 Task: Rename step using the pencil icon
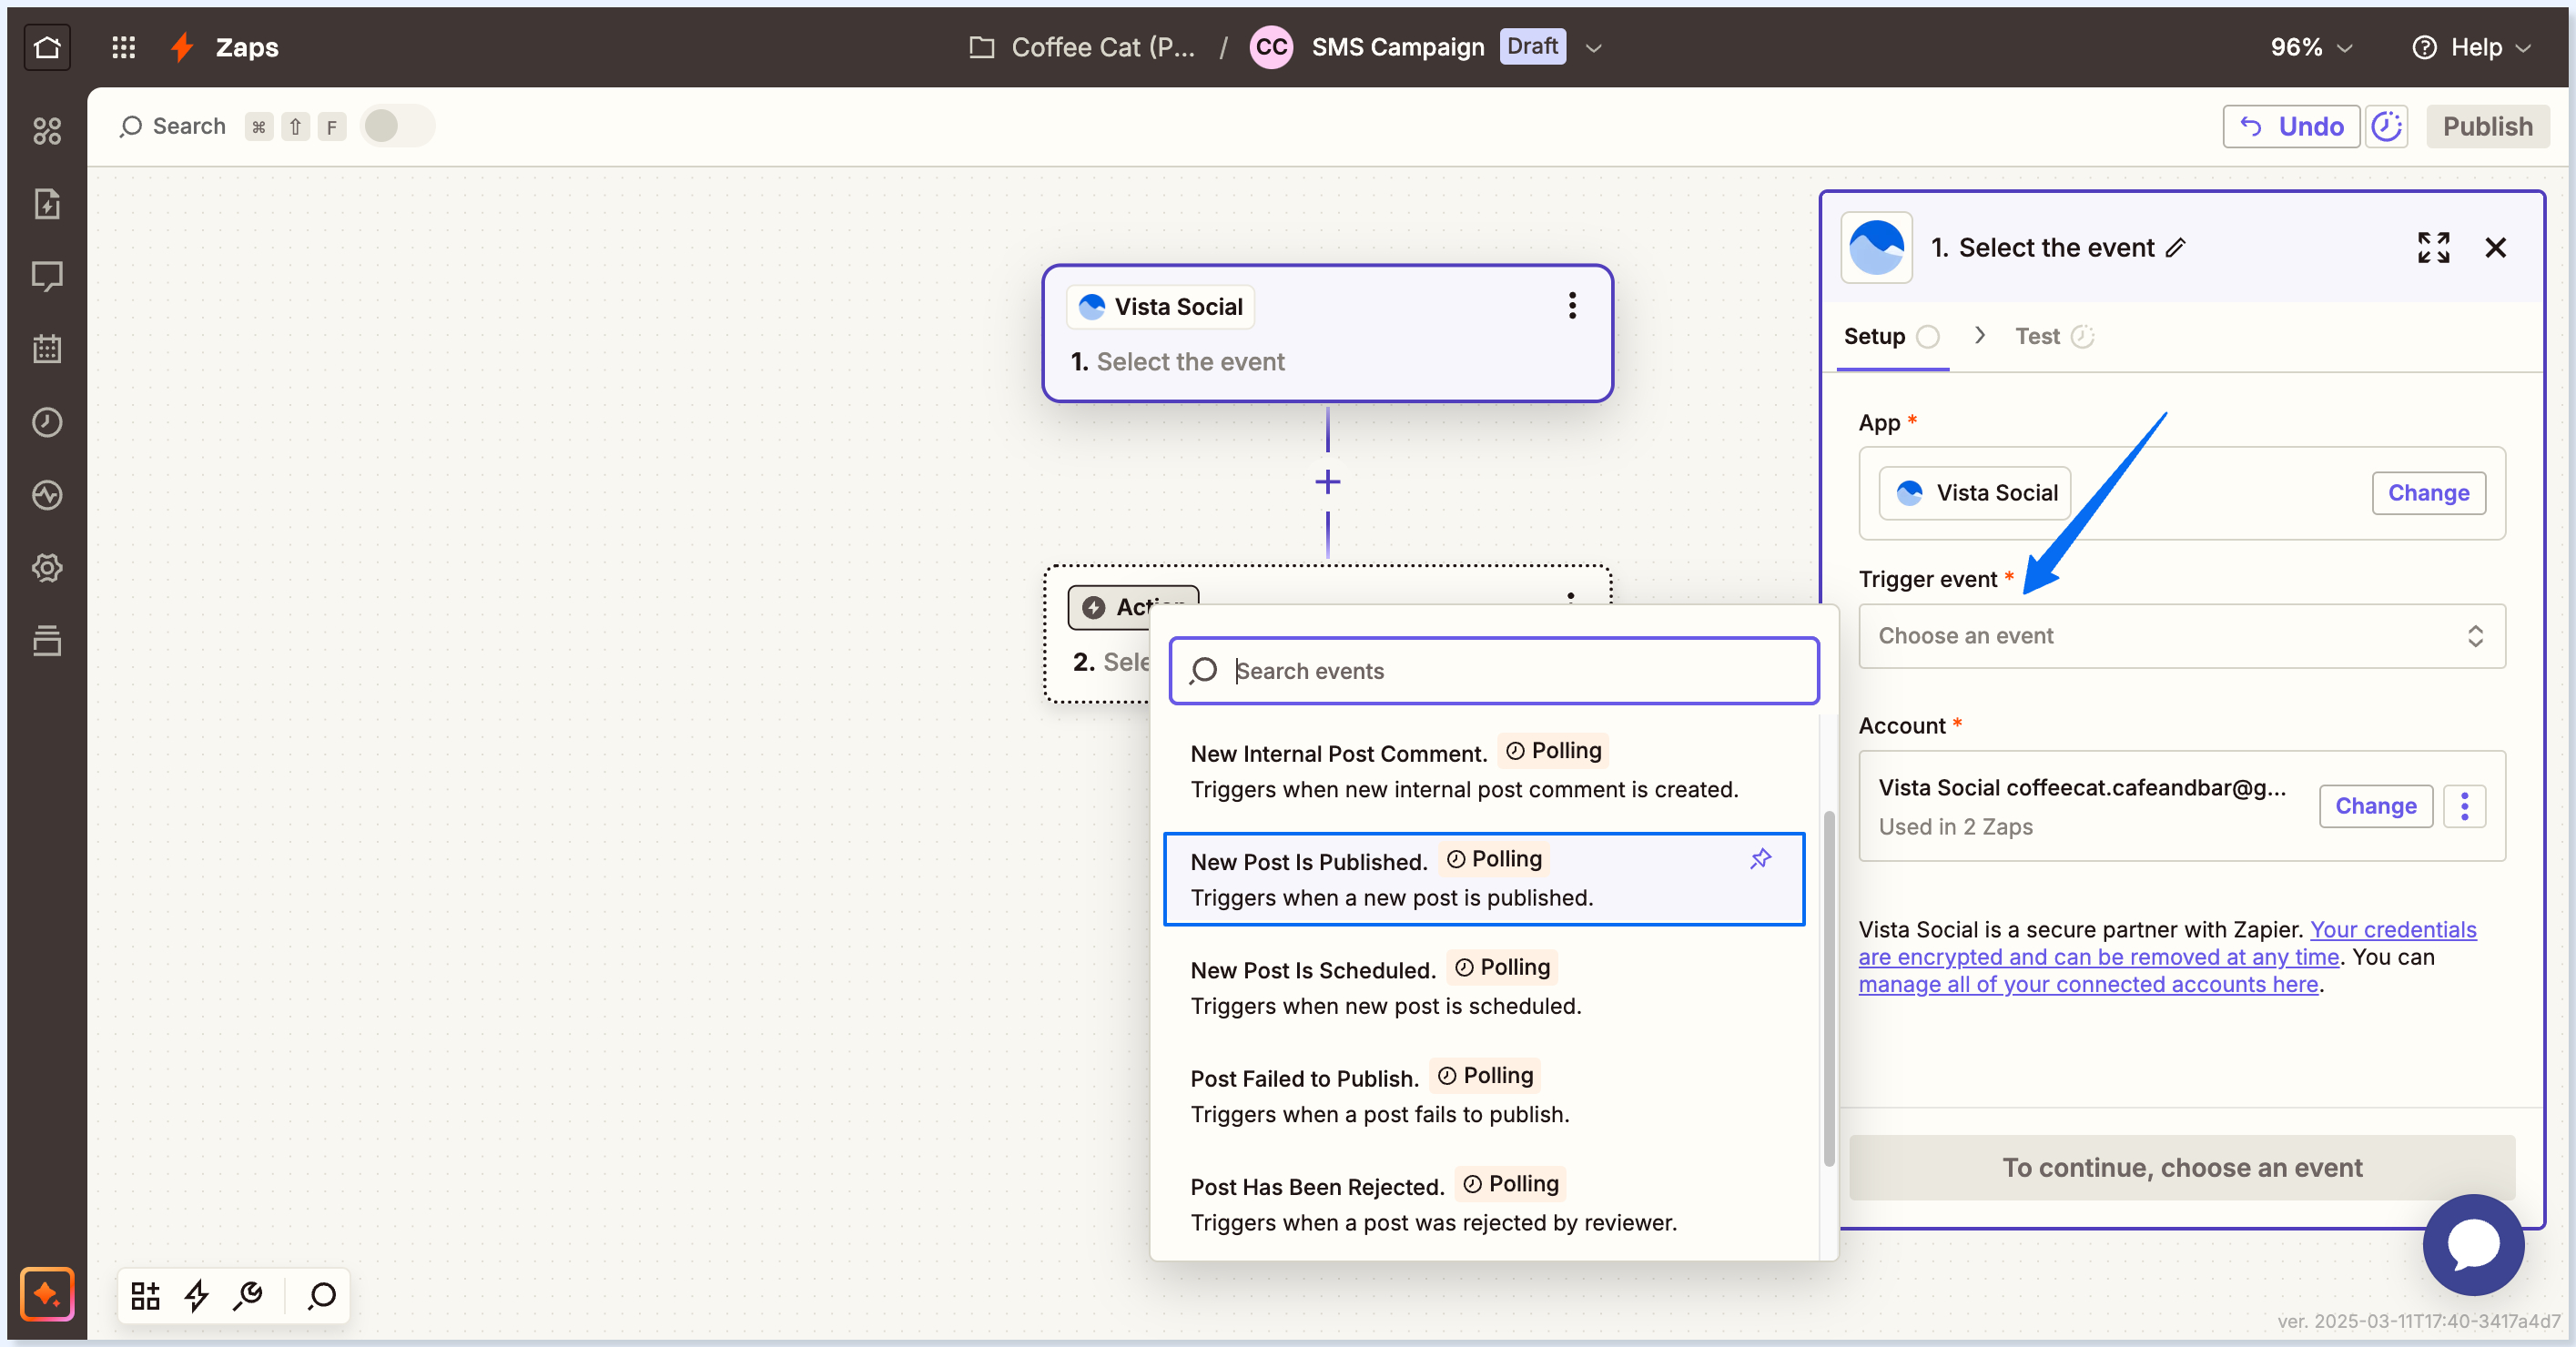pos(2176,248)
